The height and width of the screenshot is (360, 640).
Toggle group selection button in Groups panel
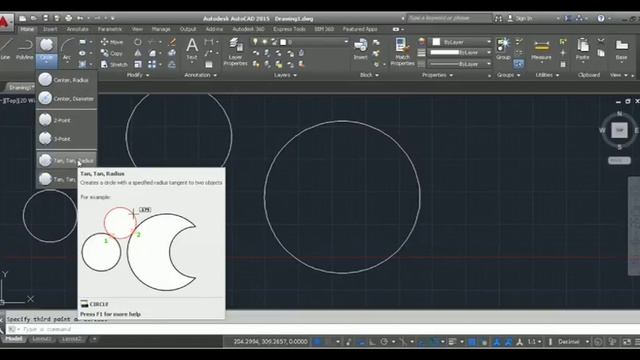tap(519, 64)
